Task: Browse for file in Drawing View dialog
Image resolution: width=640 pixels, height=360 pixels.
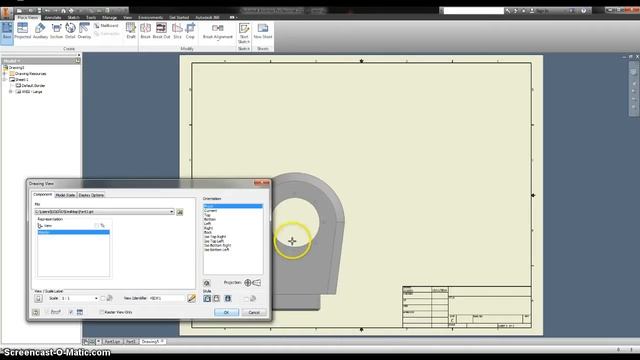Action: point(180,212)
